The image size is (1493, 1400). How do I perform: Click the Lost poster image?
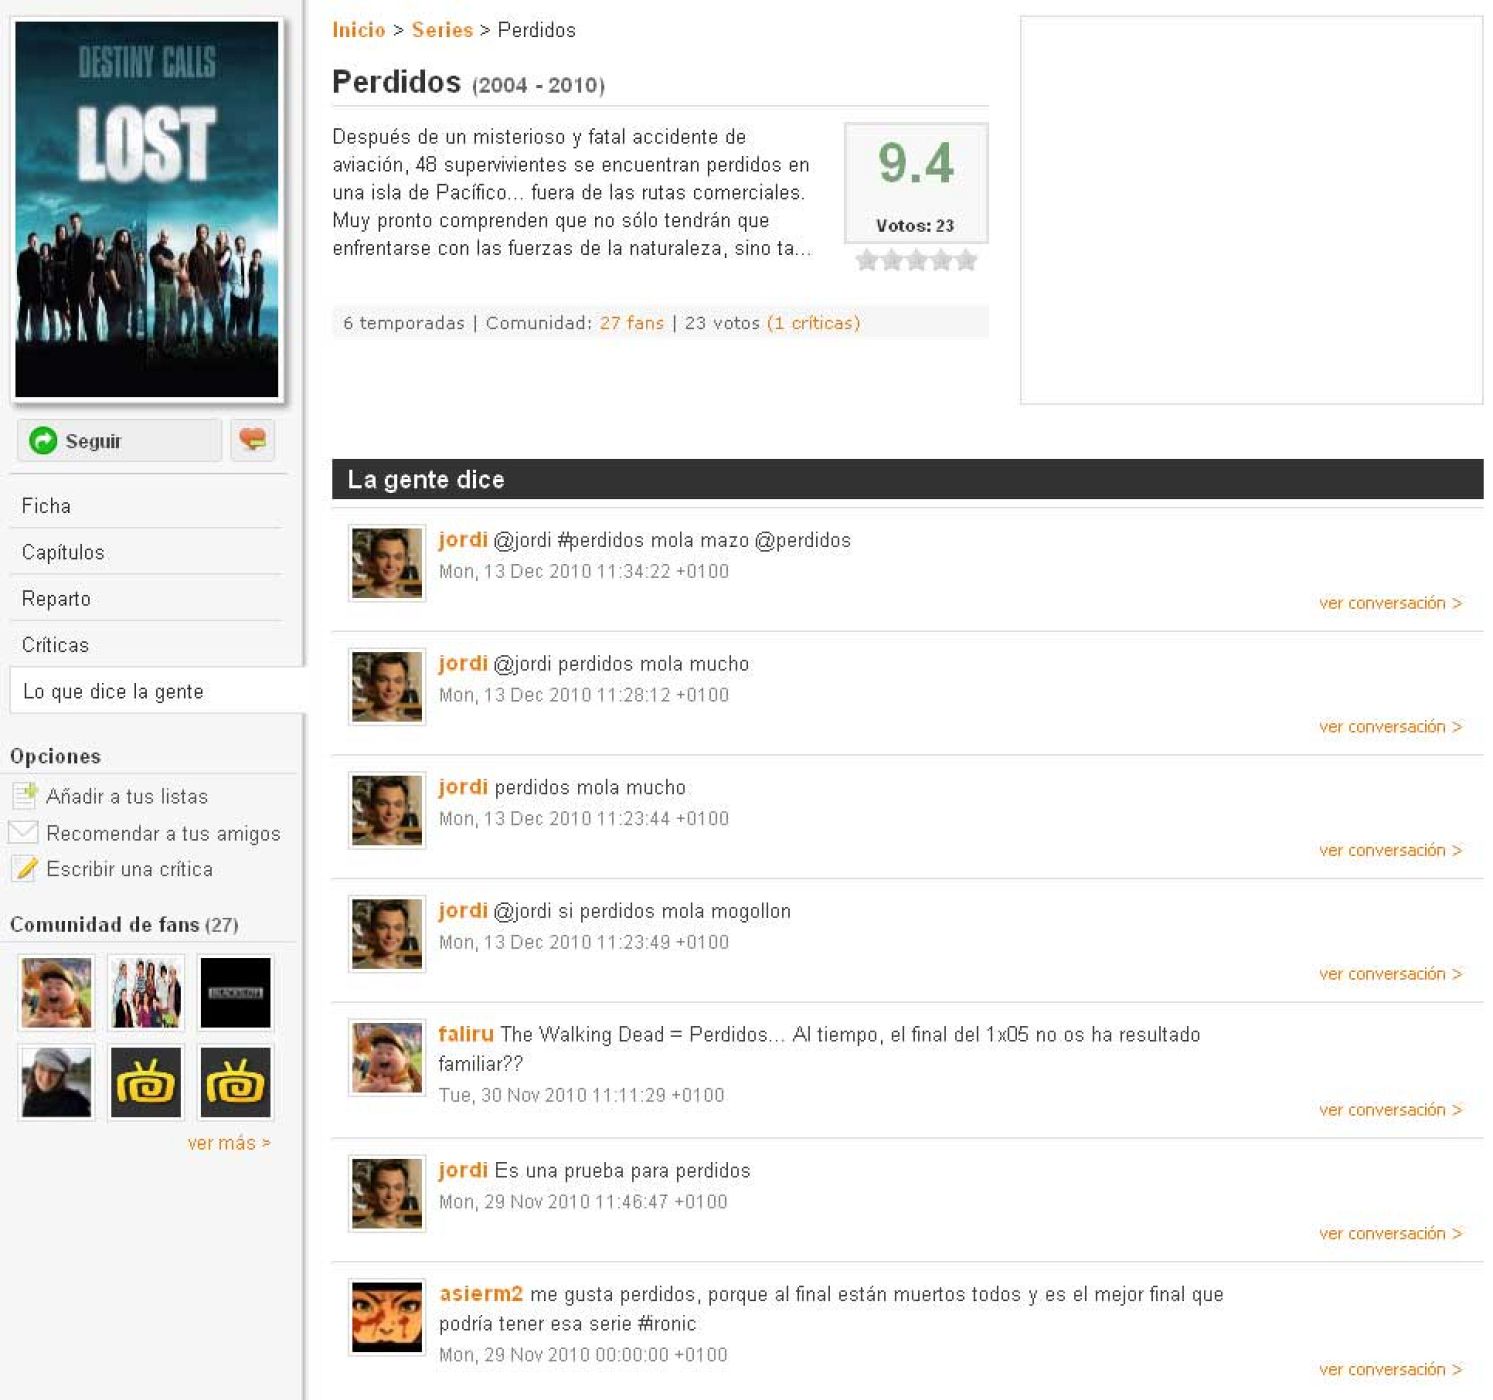point(147,210)
